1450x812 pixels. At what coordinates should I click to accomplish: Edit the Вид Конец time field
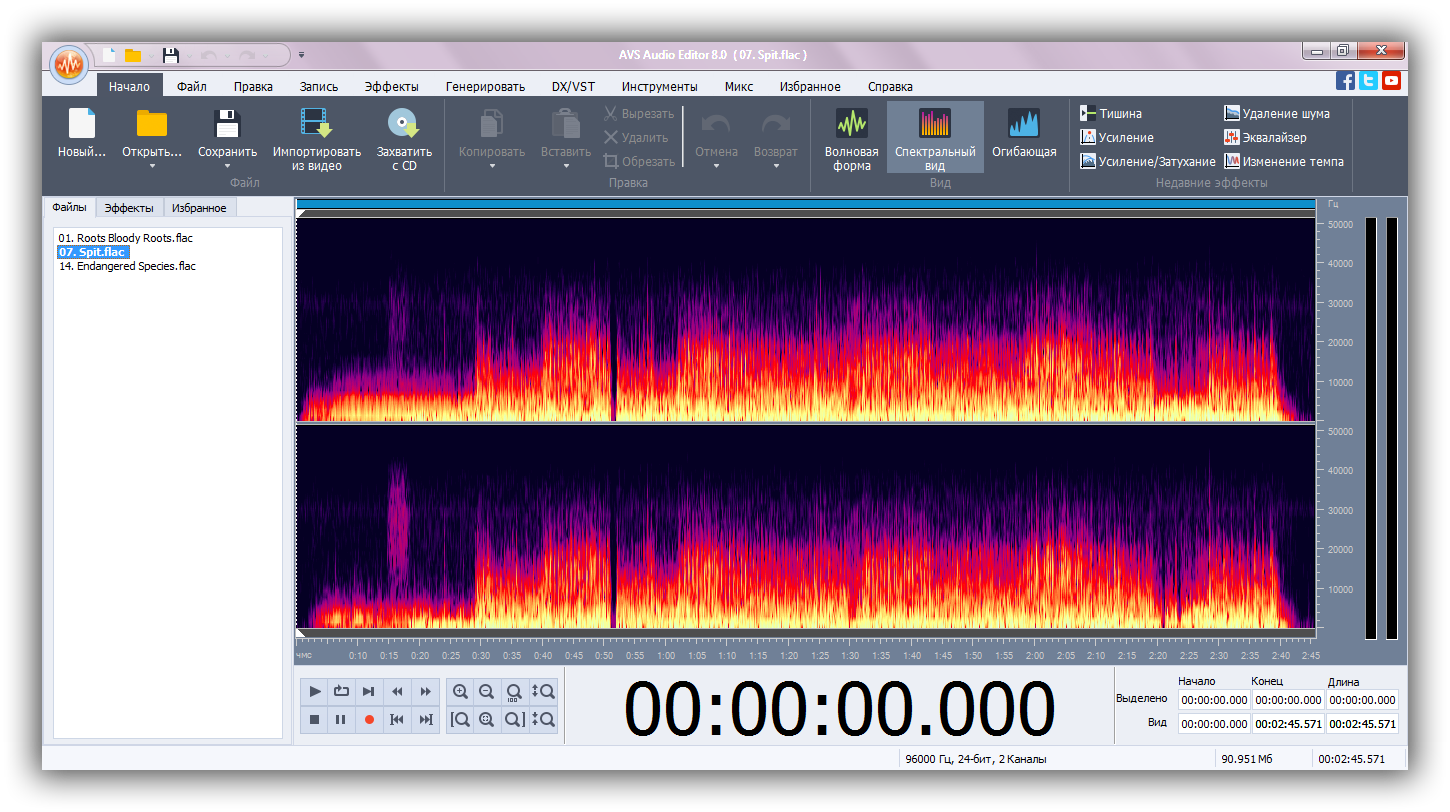[x=1288, y=724]
